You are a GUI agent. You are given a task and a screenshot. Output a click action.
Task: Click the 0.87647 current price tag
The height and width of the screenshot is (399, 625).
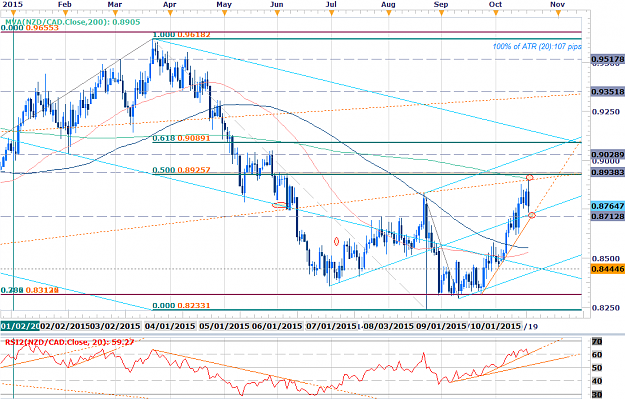click(608, 206)
